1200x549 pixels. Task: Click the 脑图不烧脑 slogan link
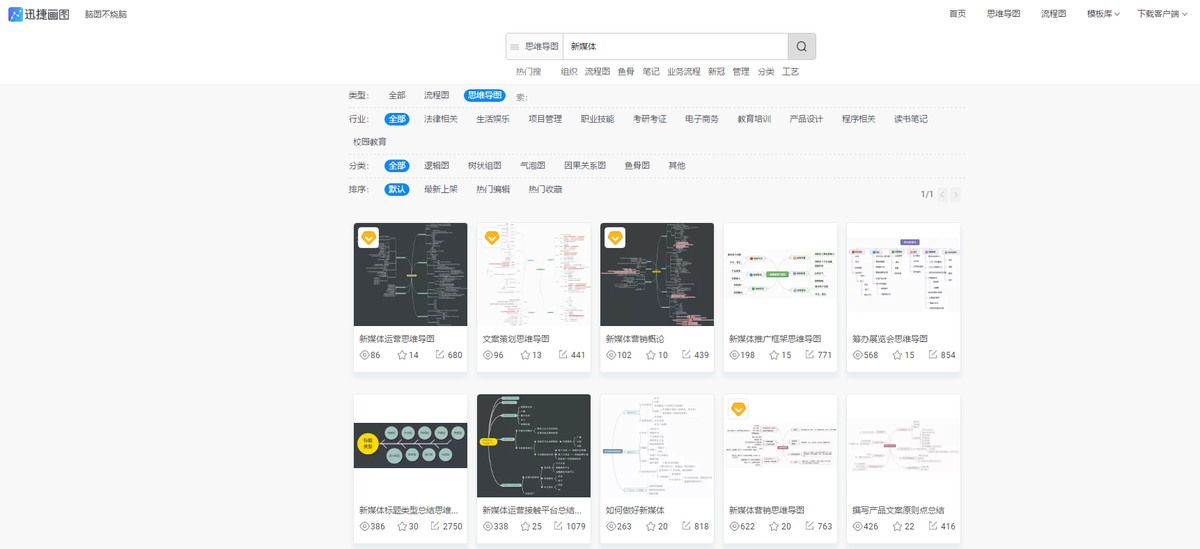tap(106, 15)
